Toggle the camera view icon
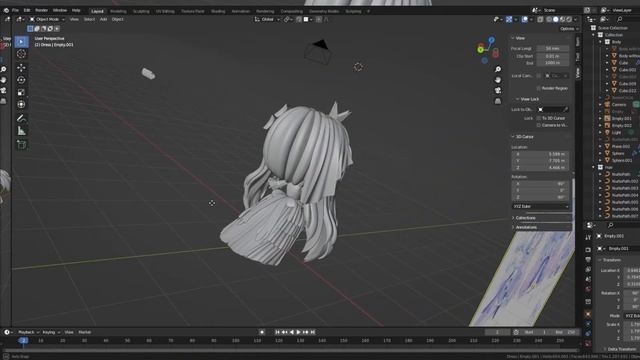640x360 pixels. click(498, 91)
